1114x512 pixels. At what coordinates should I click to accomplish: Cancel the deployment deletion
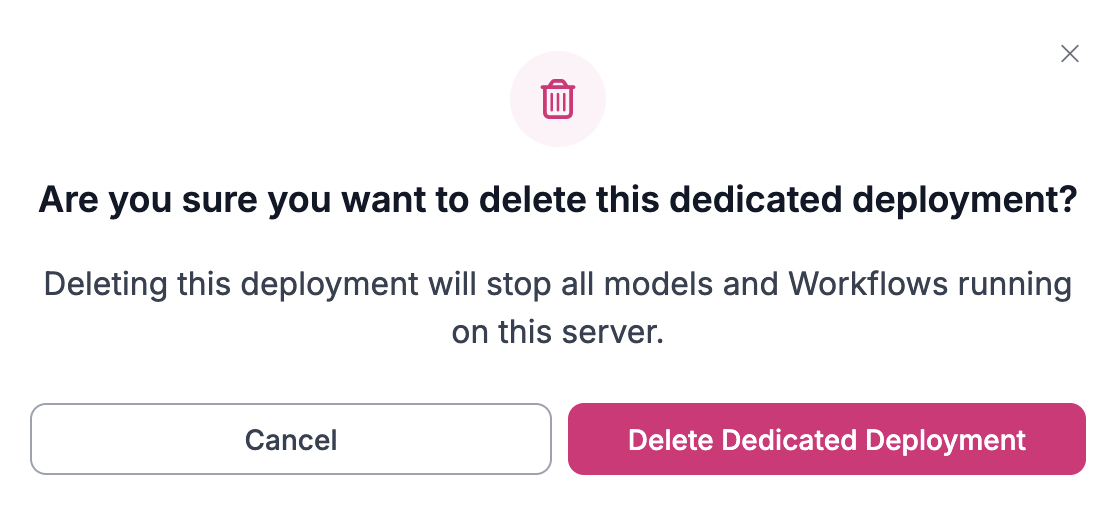coord(291,439)
